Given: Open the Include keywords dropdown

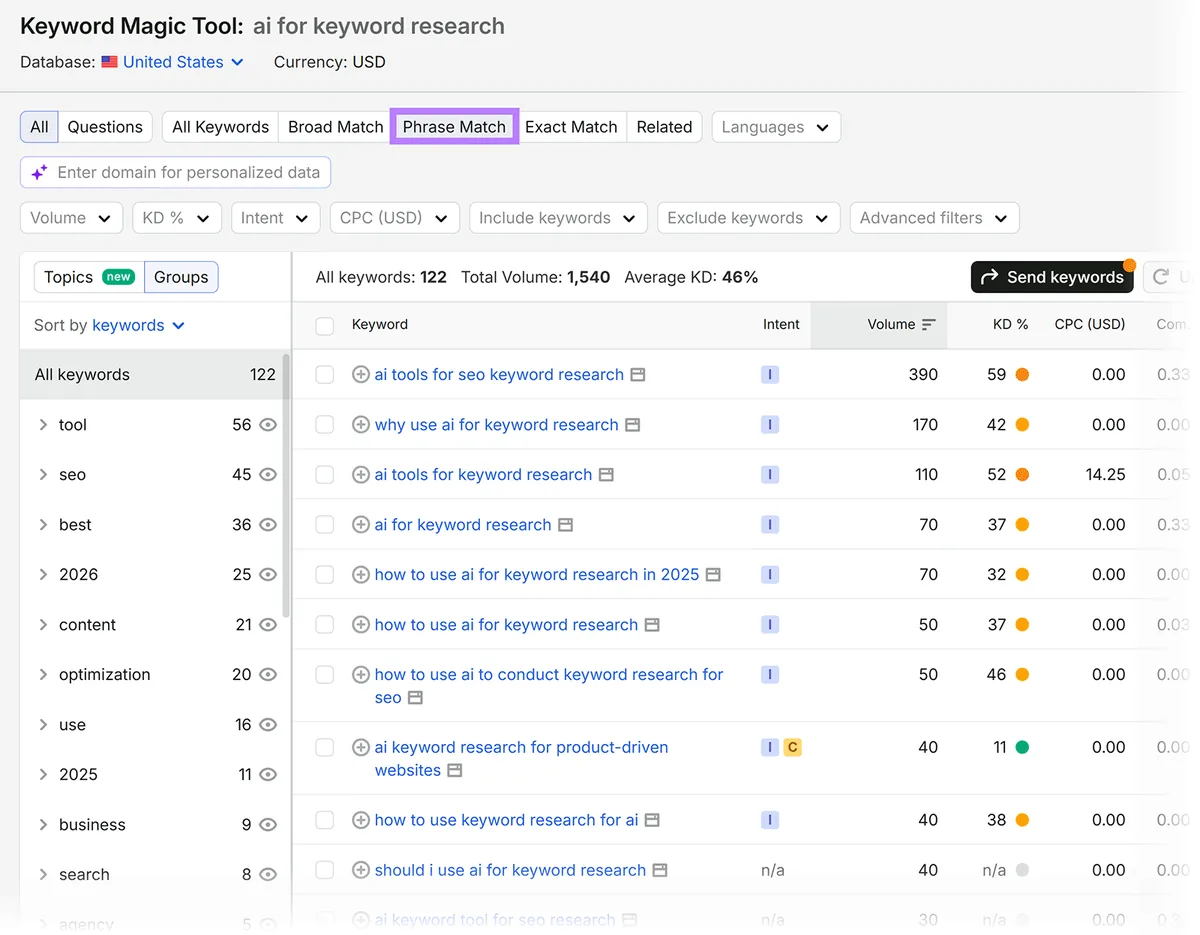Looking at the screenshot, I should 558,218.
